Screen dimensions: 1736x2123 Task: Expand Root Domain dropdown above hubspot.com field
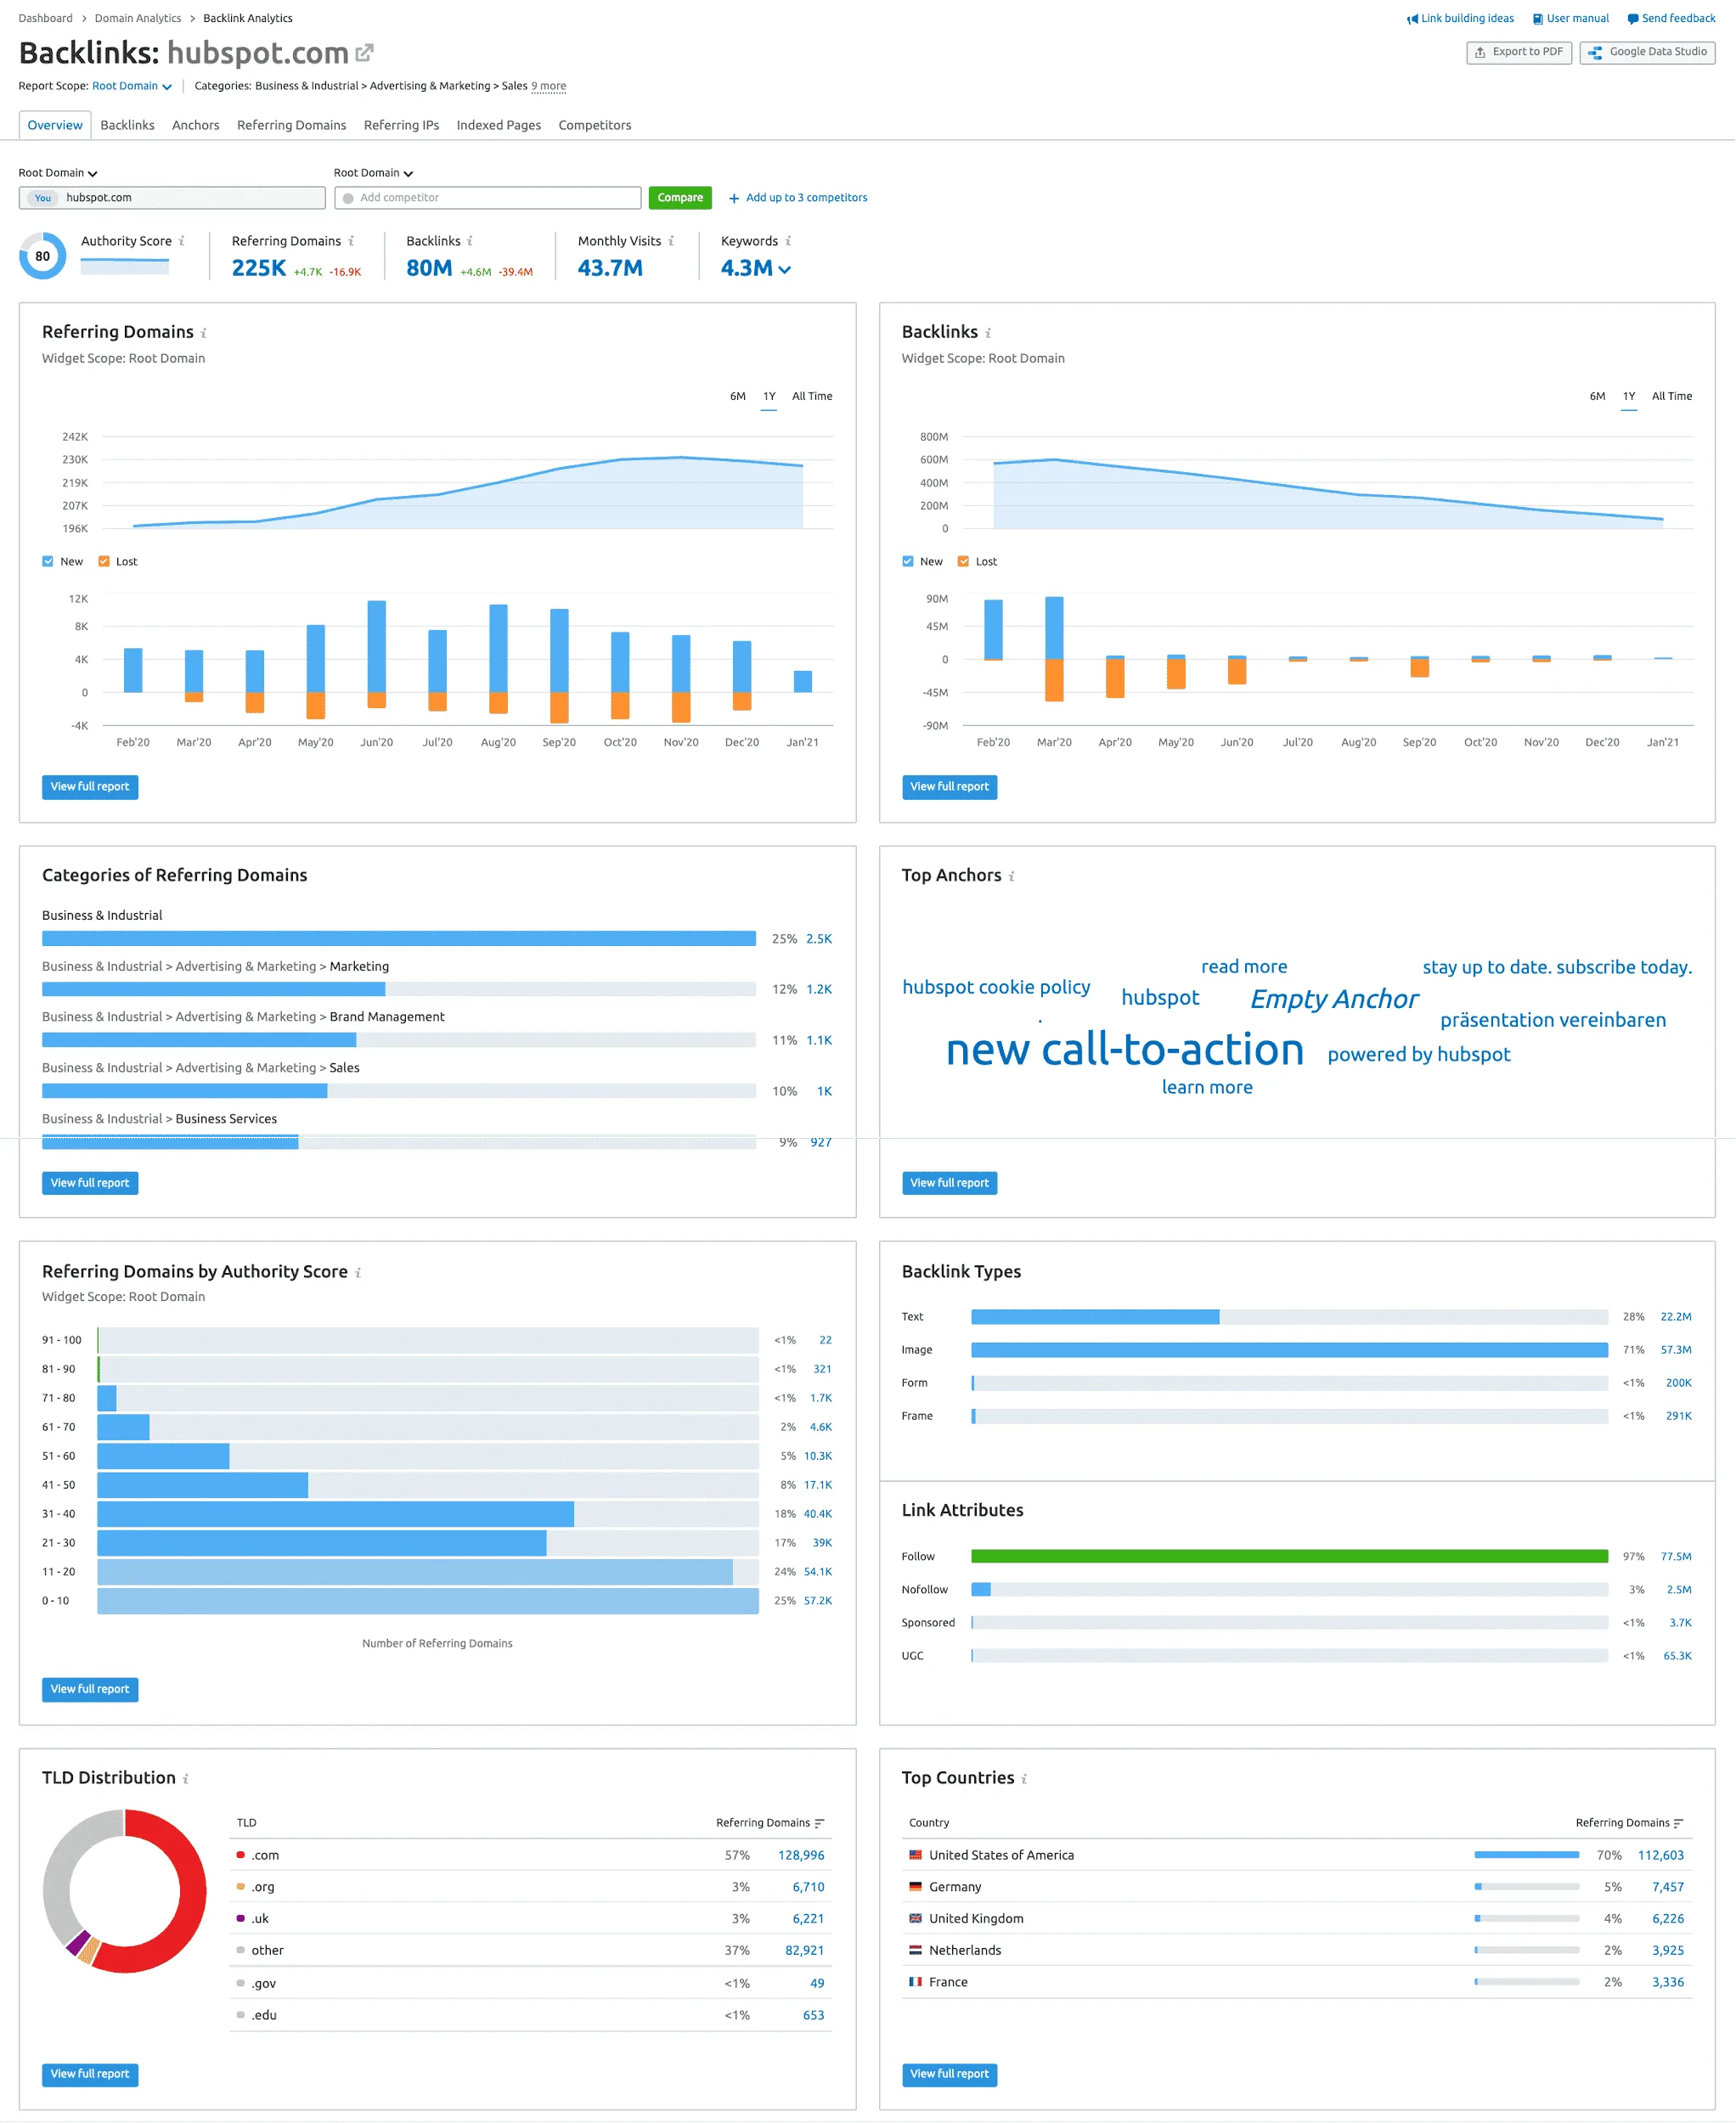(x=58, y=173)
